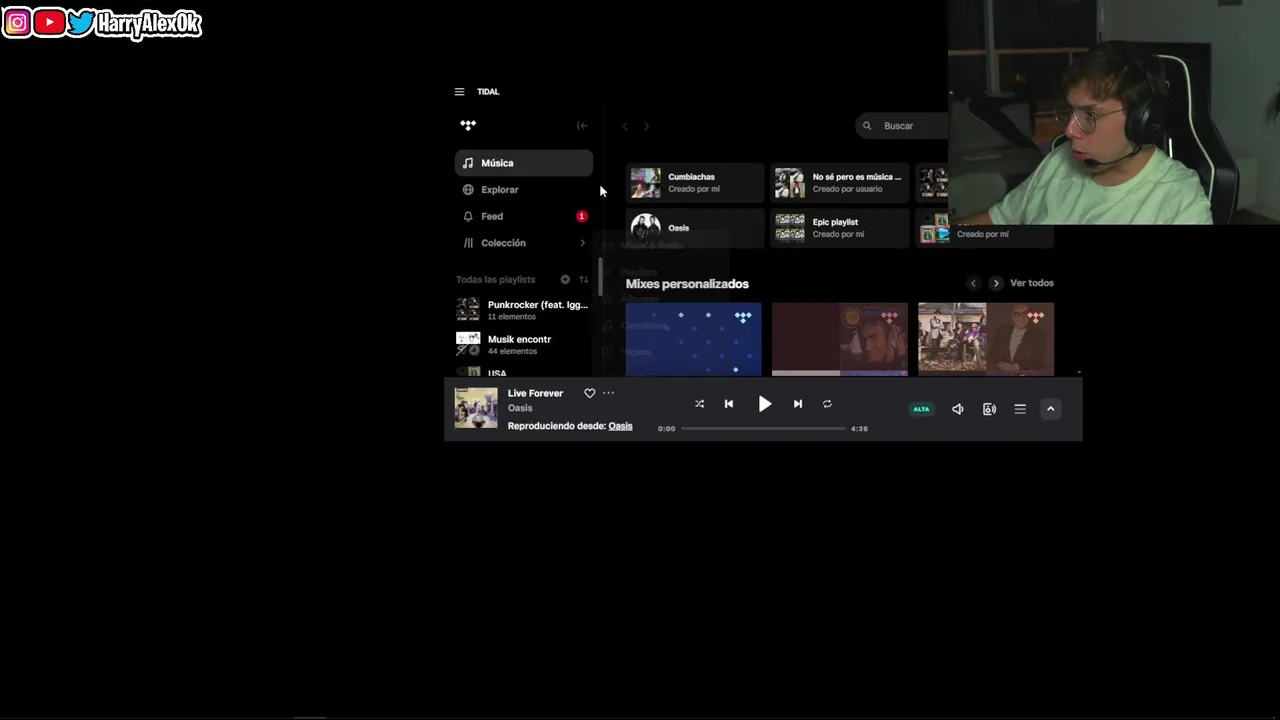Open Colección in the sidebar

pos(524,243)
